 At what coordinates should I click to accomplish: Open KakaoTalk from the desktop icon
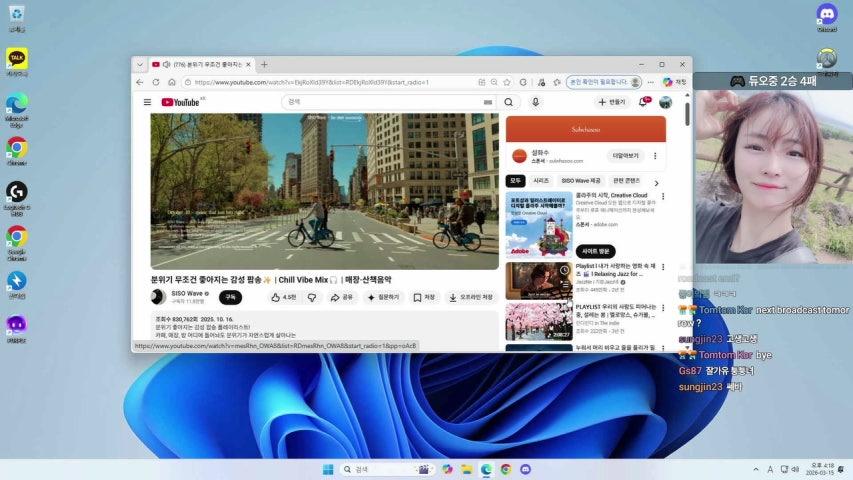point(16,58)
